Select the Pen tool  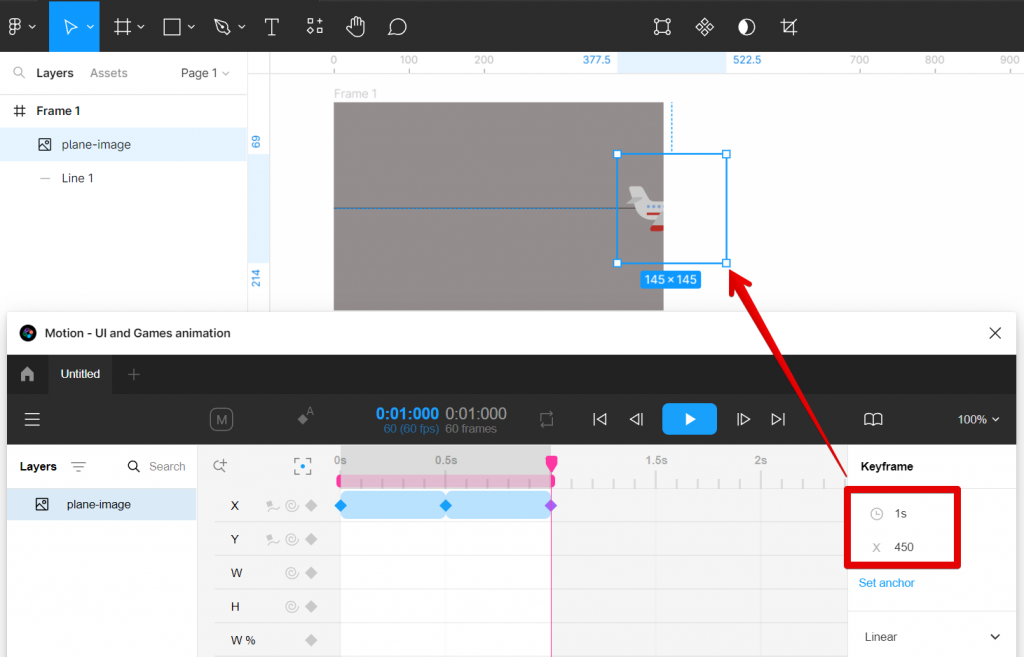(223, 27)
